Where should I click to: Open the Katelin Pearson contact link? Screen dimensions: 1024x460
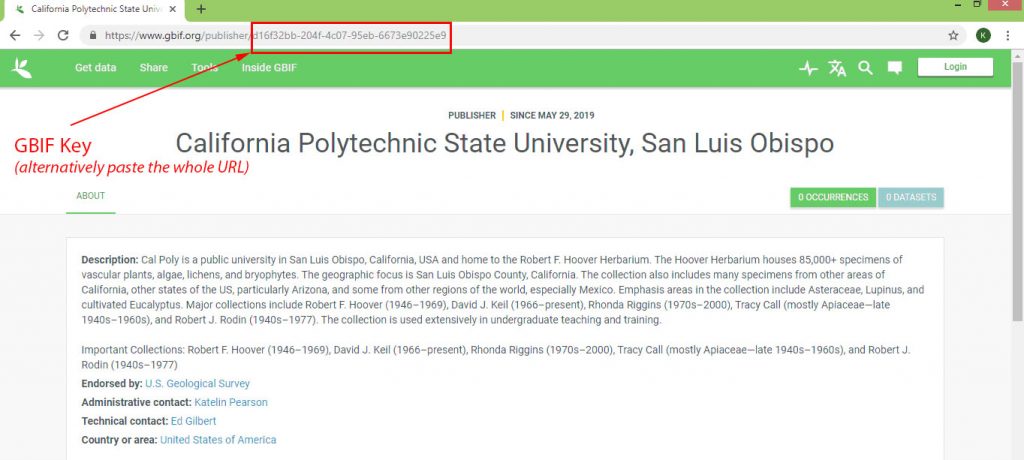(x=231, y=402)
